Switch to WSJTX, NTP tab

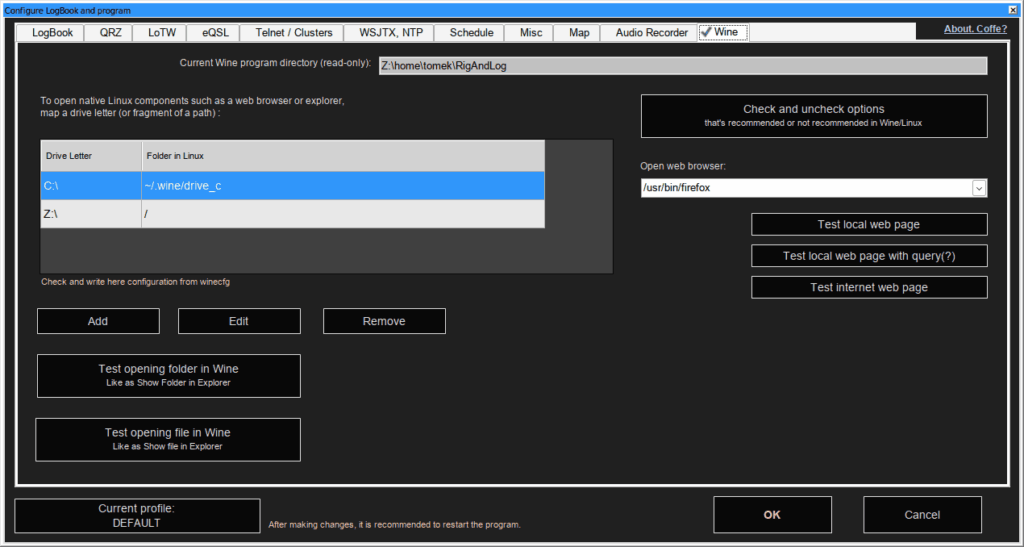tap(391, 33)
